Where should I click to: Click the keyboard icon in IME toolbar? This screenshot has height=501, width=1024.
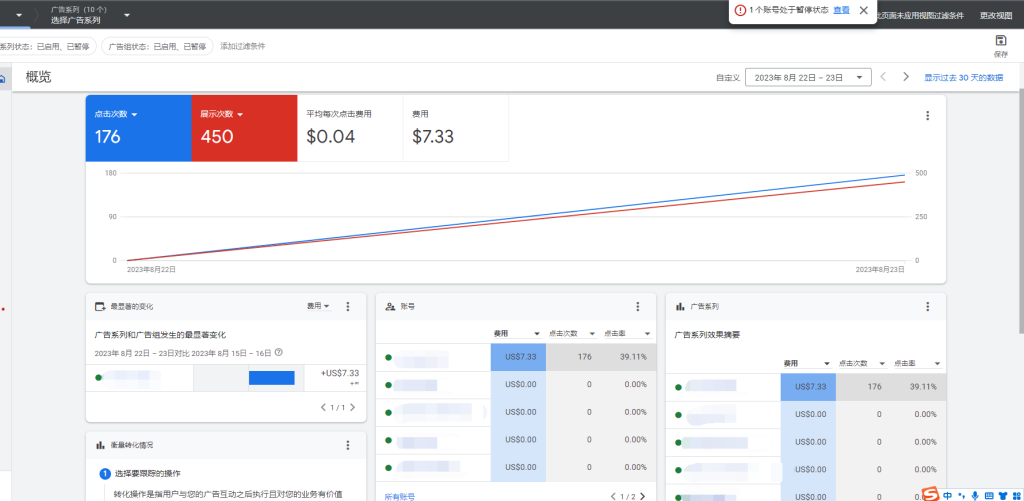pyautogui.click(x=989, y=495)
